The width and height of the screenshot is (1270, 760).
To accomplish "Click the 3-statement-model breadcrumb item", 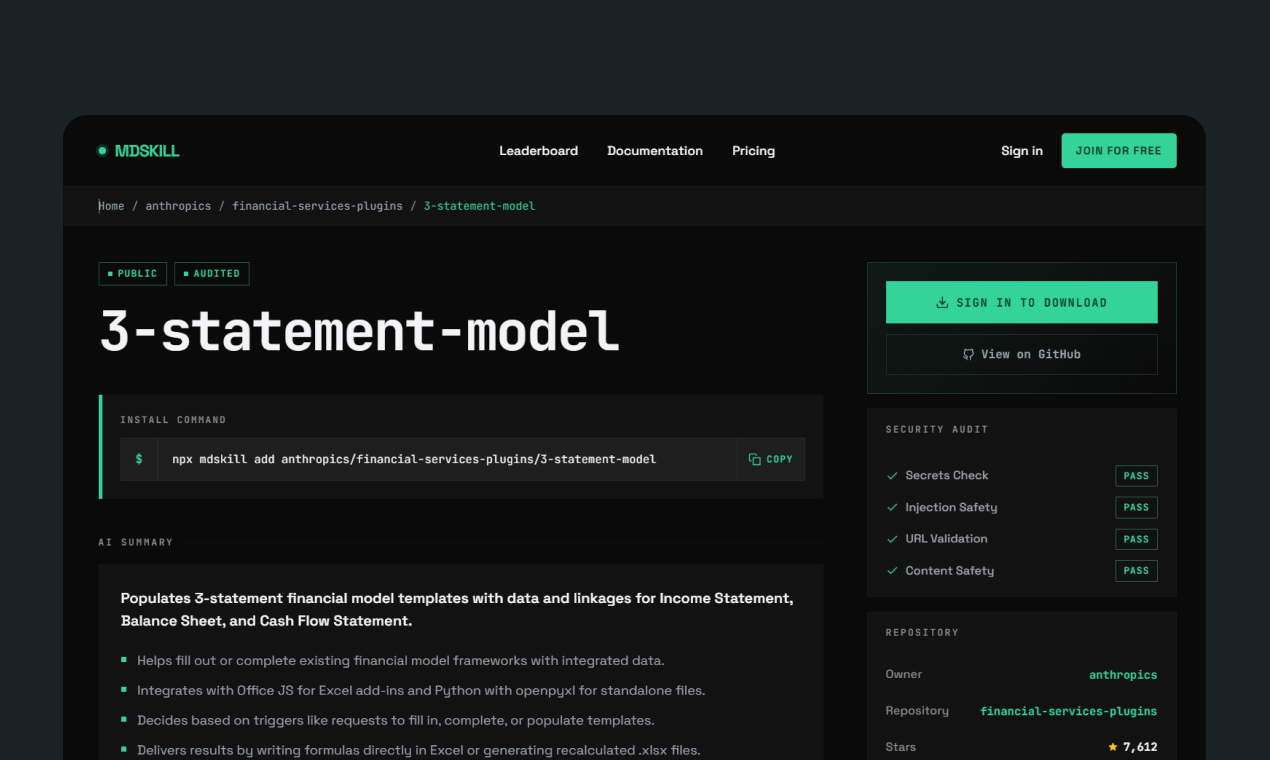I will click(x=479, y=206).
